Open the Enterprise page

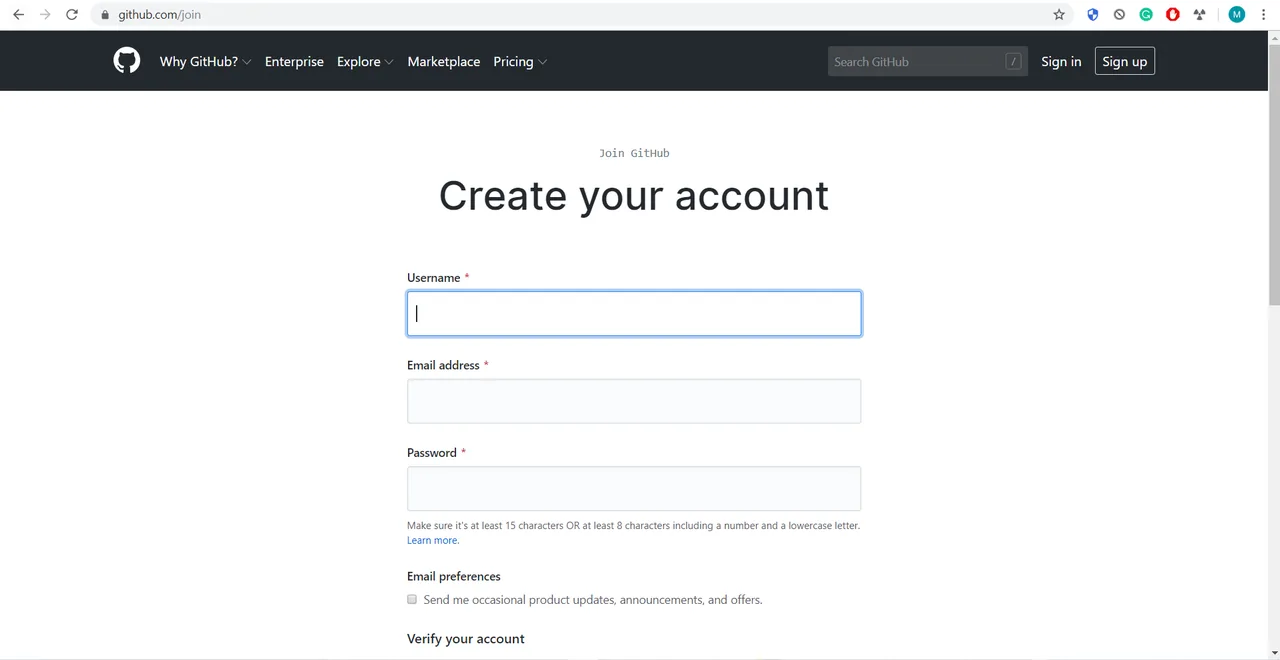[294, 61]
